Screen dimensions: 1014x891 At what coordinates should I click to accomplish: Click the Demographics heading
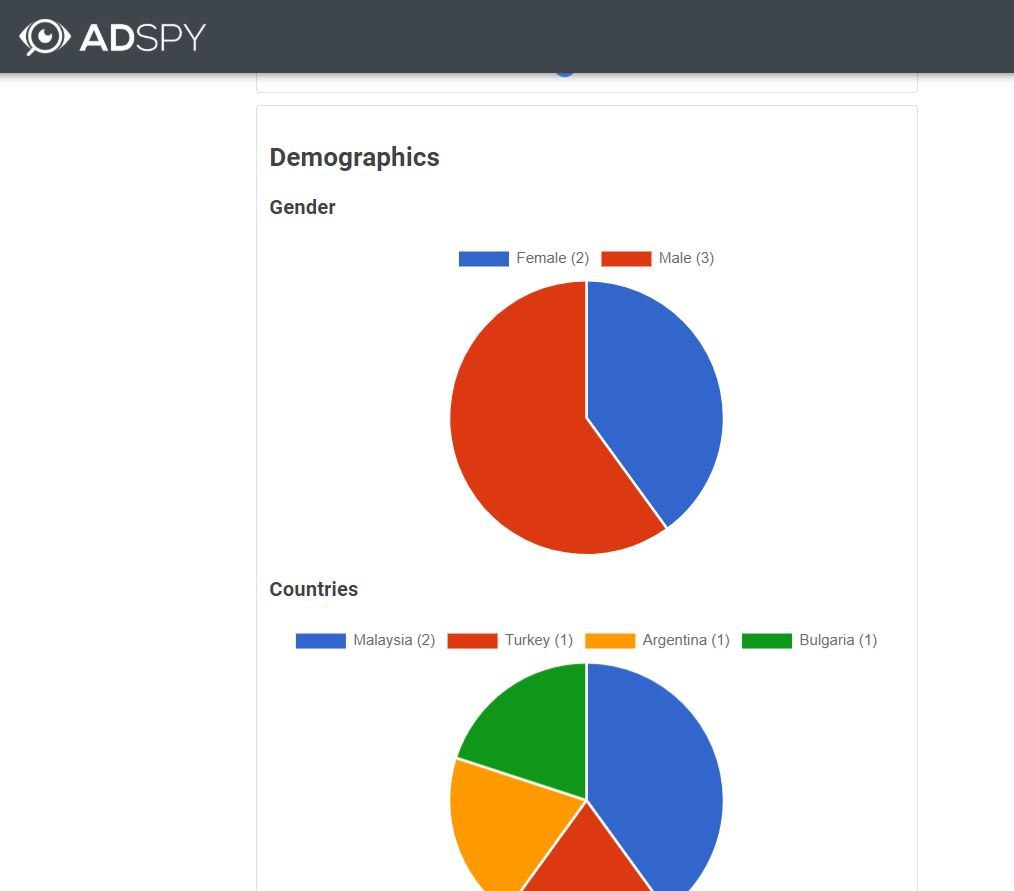click(354, 158)
